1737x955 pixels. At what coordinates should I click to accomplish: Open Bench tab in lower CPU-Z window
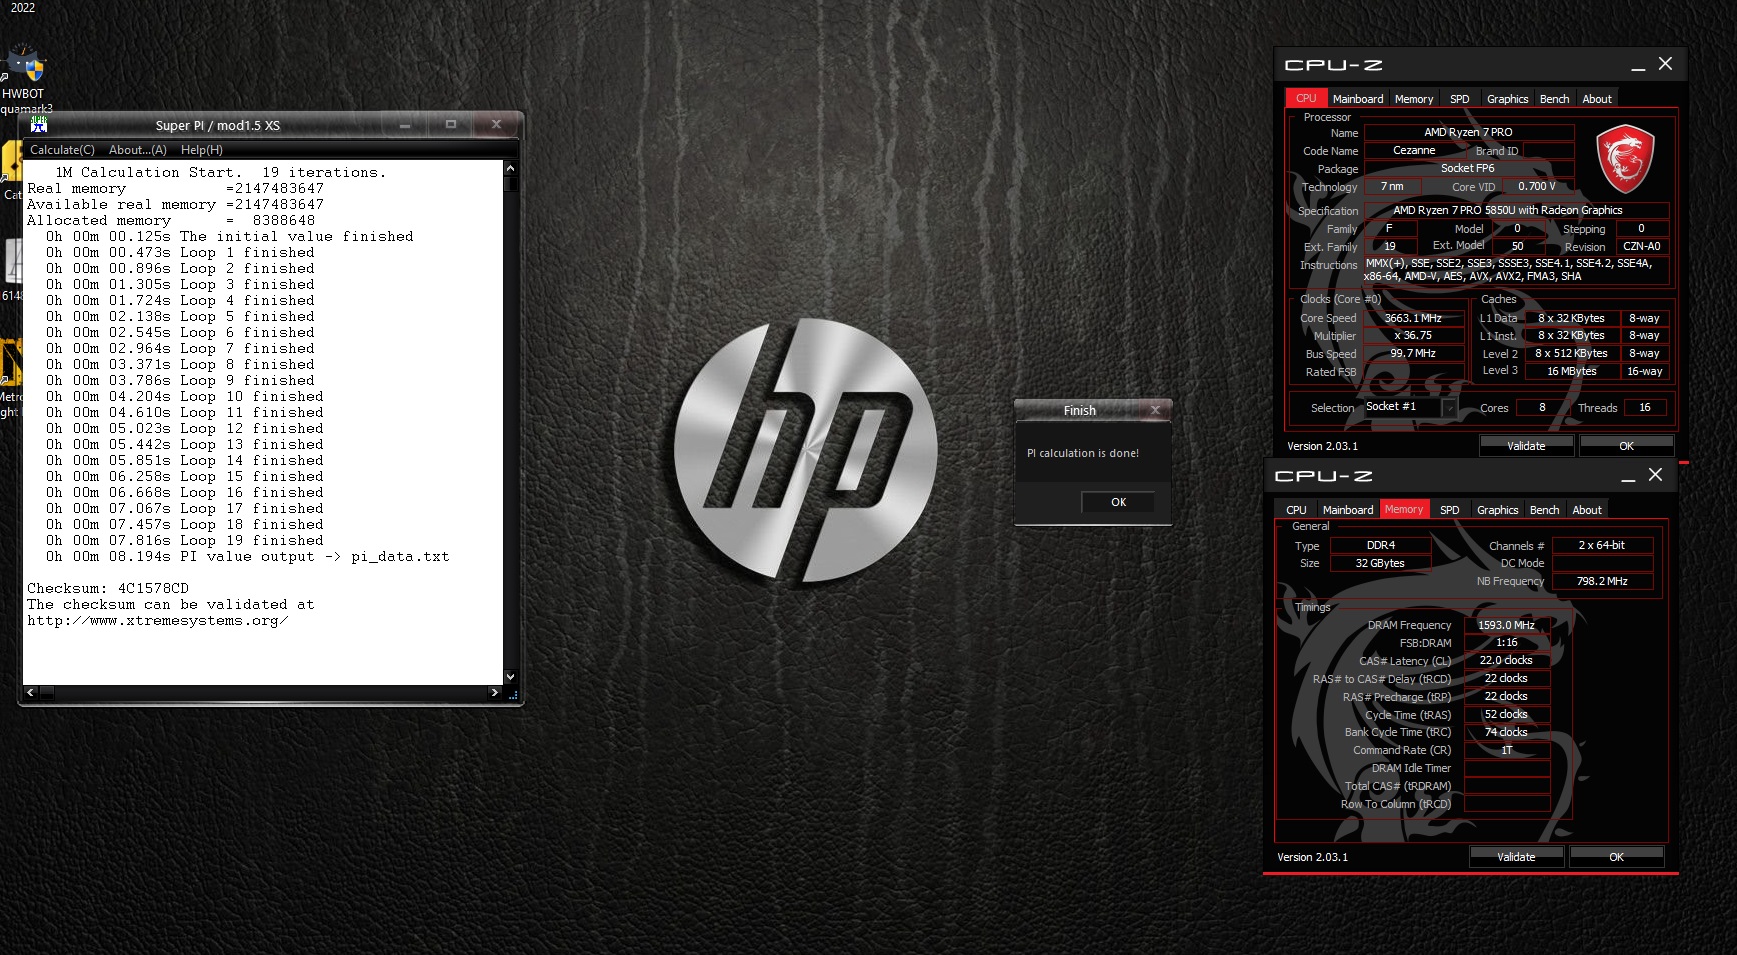pyautogui.click(x=1544, y=510)
